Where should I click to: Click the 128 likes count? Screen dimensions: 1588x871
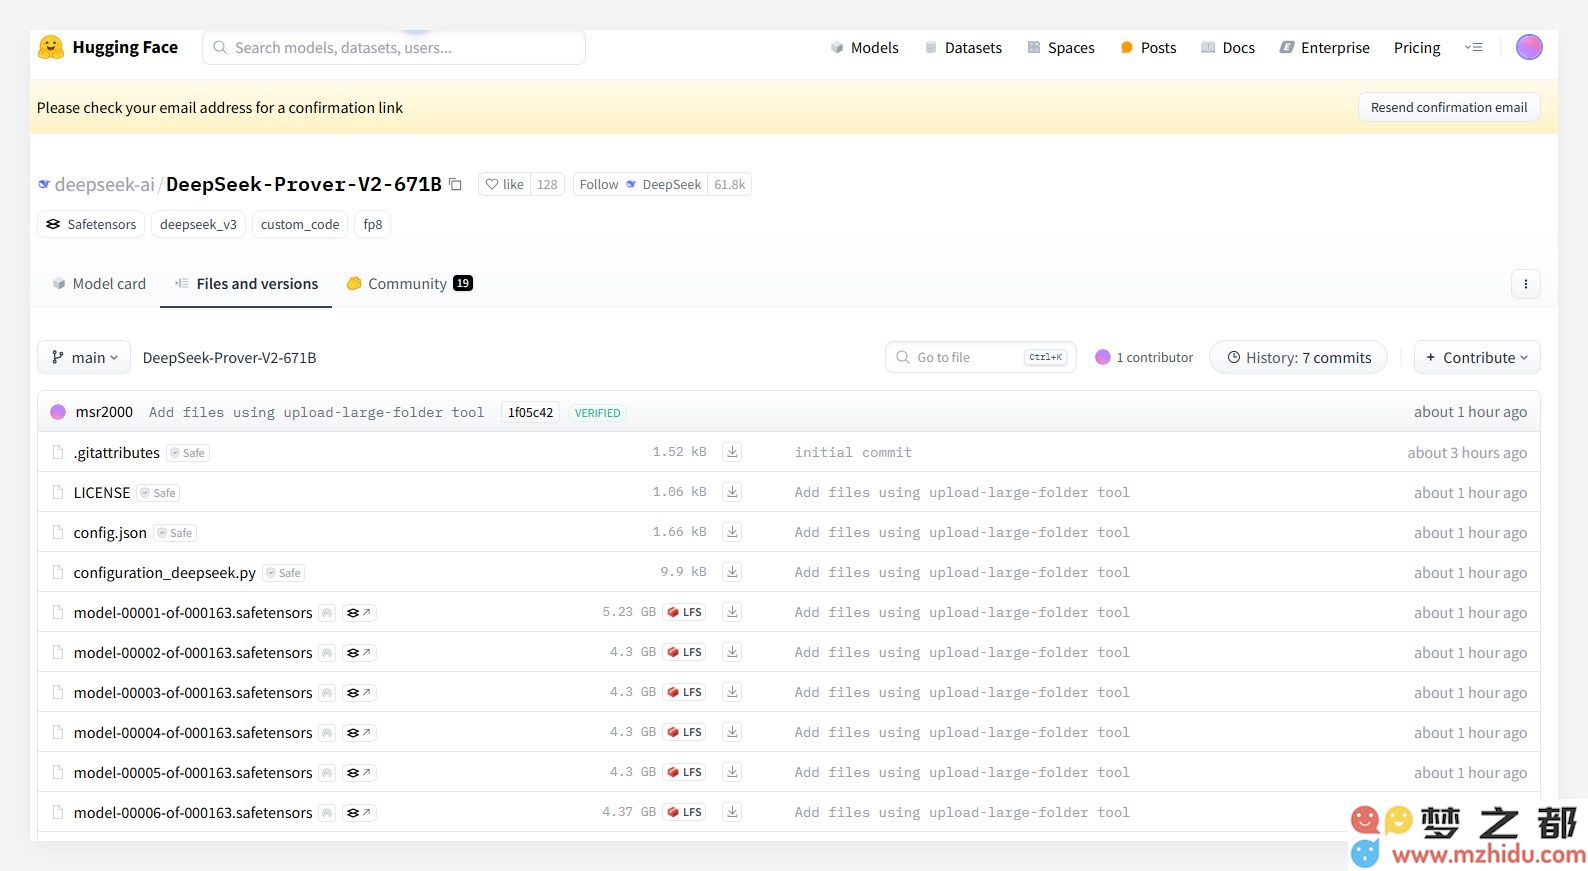coord(547,184)
